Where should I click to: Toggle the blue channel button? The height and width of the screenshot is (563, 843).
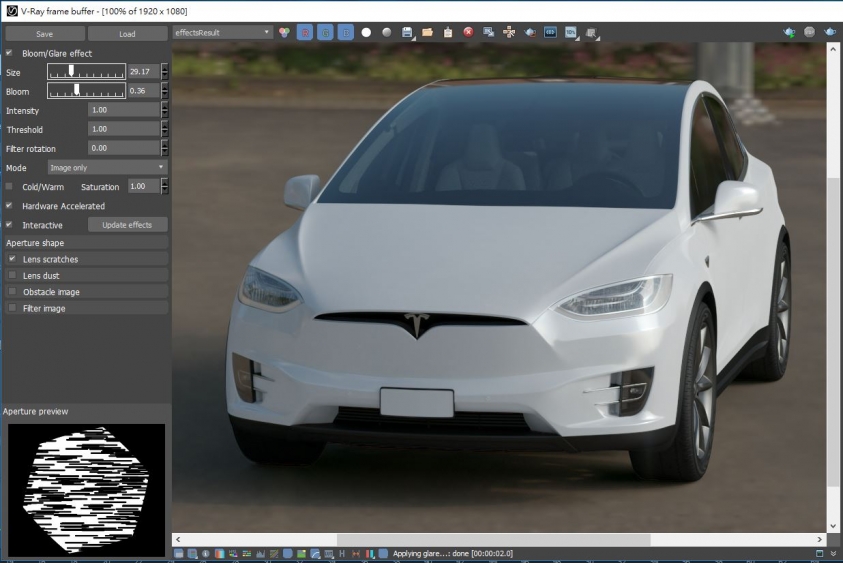tap(345, 32)
